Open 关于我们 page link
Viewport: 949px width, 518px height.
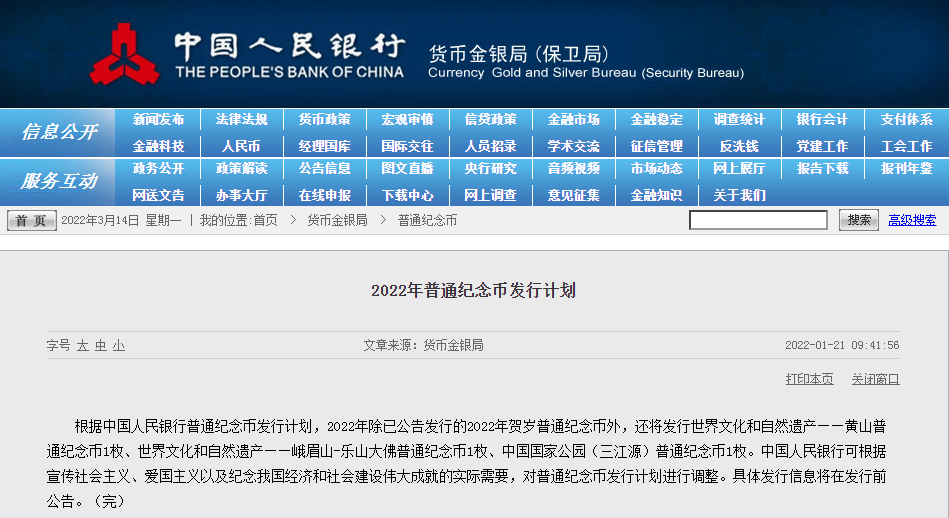pos(739,195)
